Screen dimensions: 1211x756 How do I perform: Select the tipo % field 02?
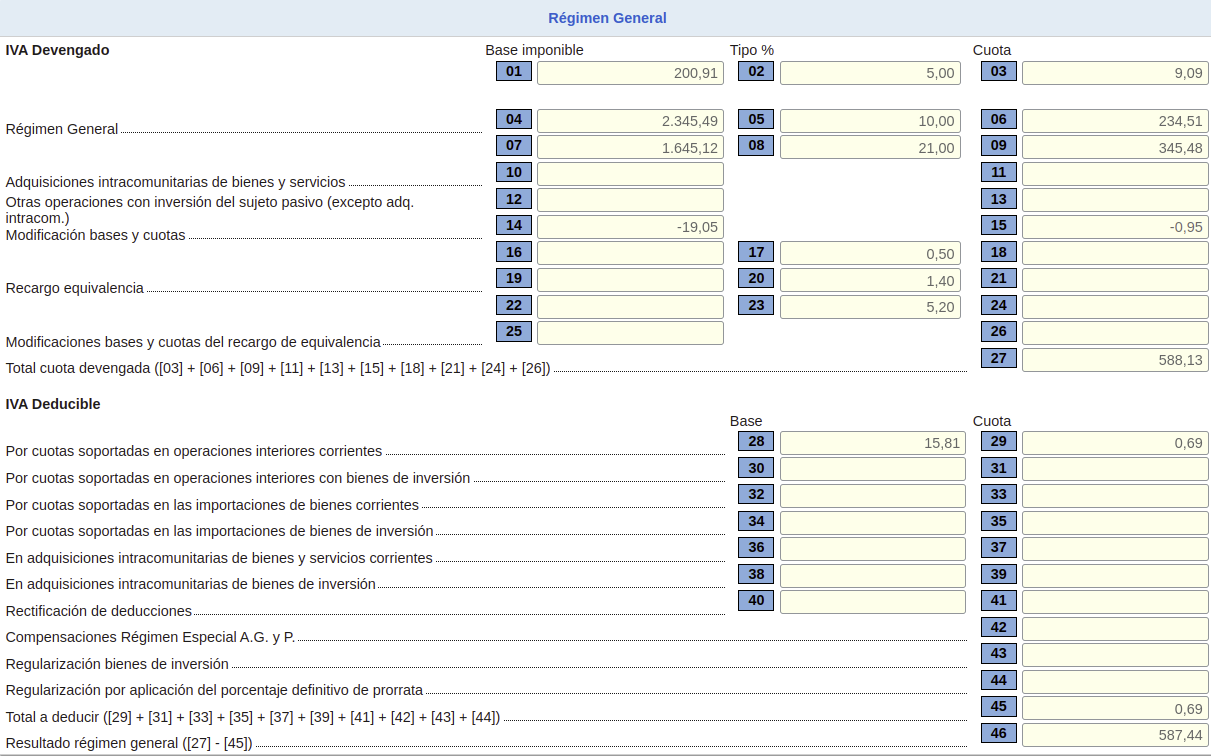(x=870, y=73)
